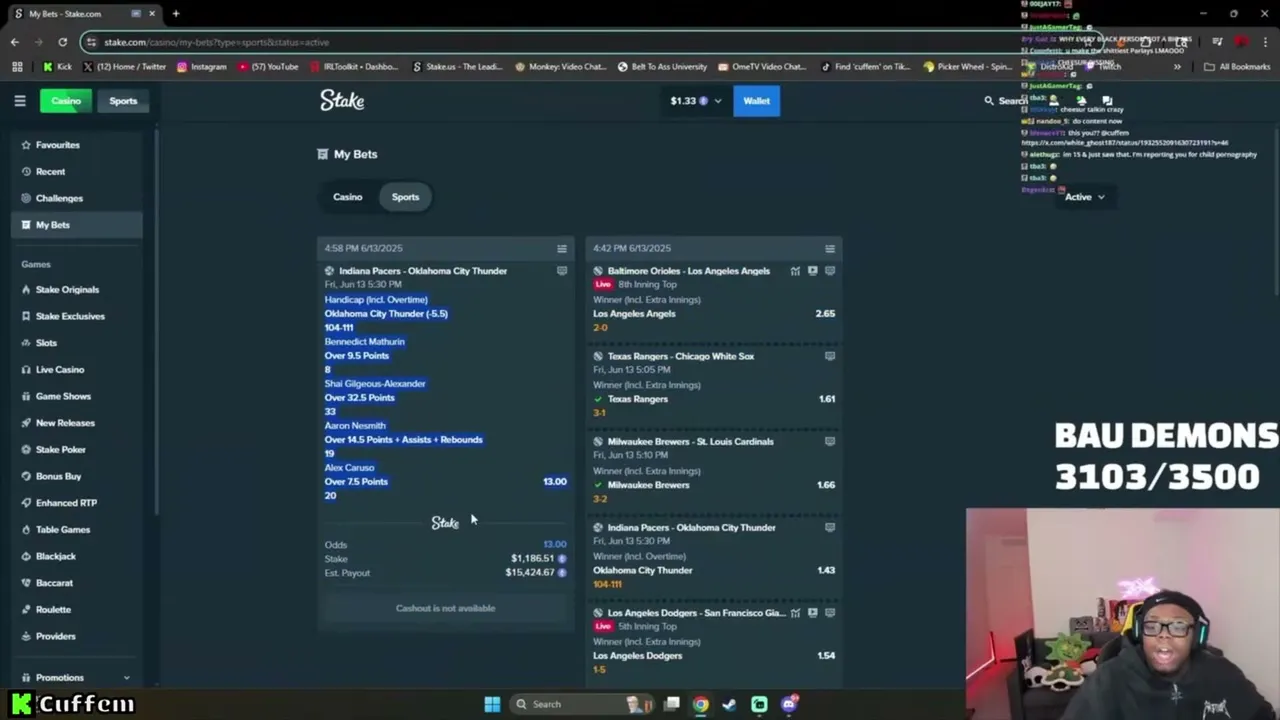Viewport: 1280px width, 720px height.
Task: Open the Roulette category
Action: click(77, 609)
